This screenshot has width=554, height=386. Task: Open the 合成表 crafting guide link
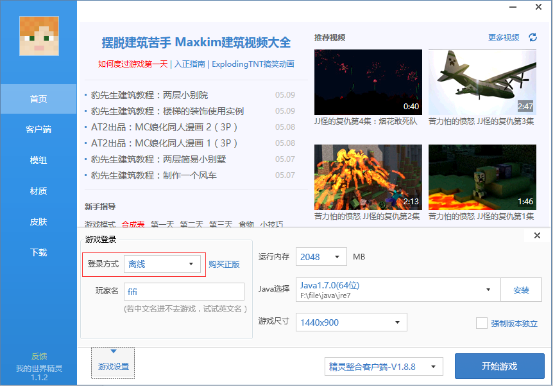(133, 224)
